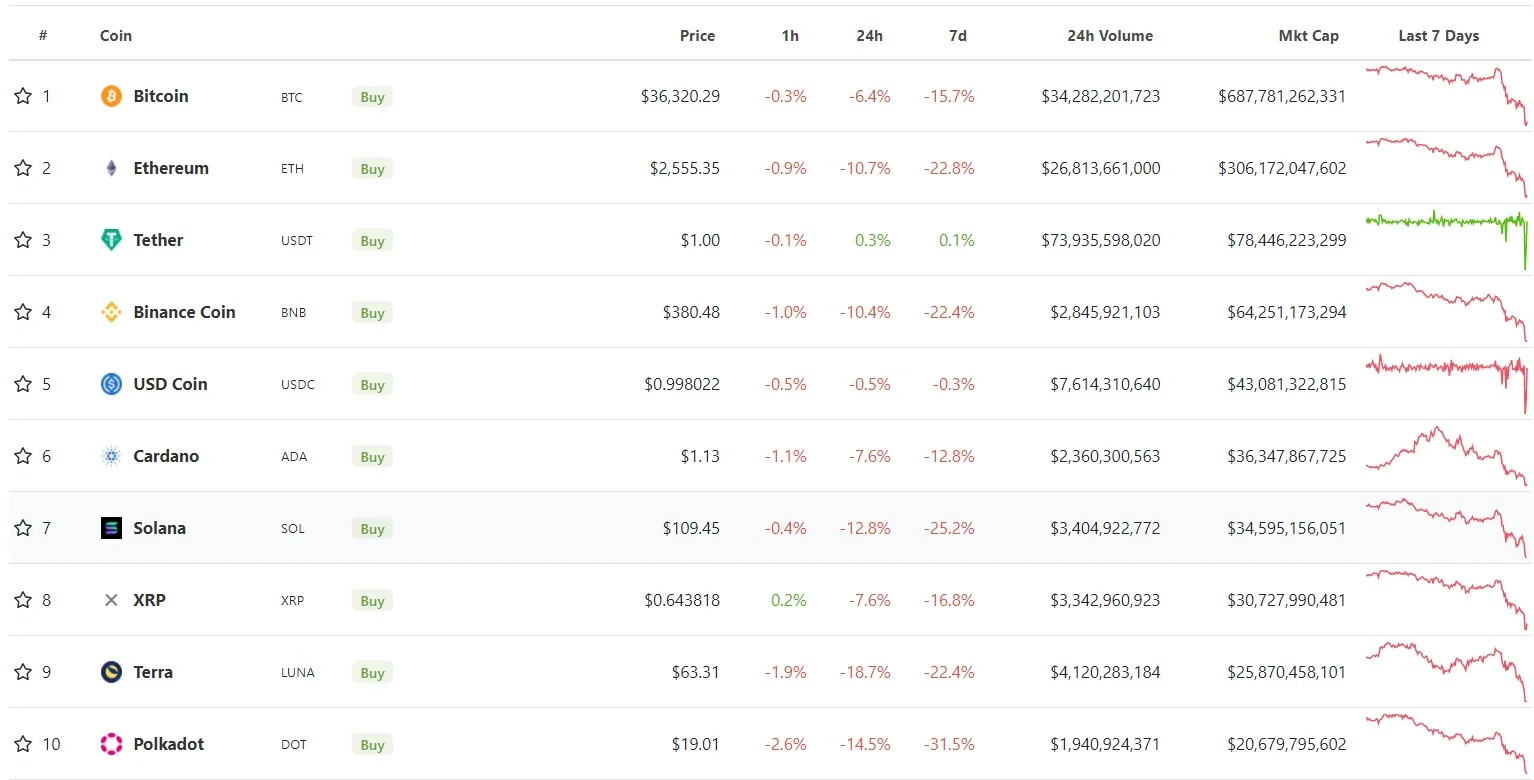This screenshot has width=1534, height=780.
Task: Star Binance Coin as favorite
Action: click(x=23, y=312)
